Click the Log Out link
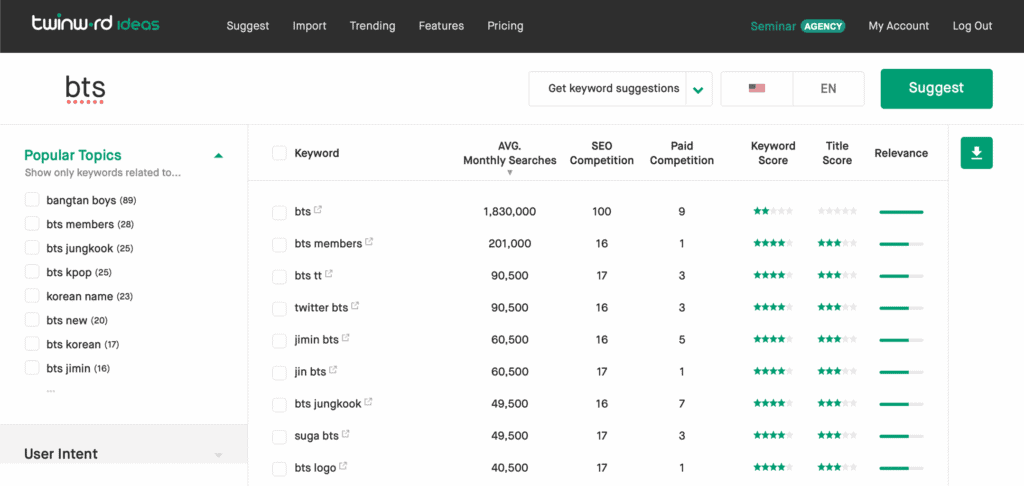The image size is (1024, 486). (x=972, y=26)
